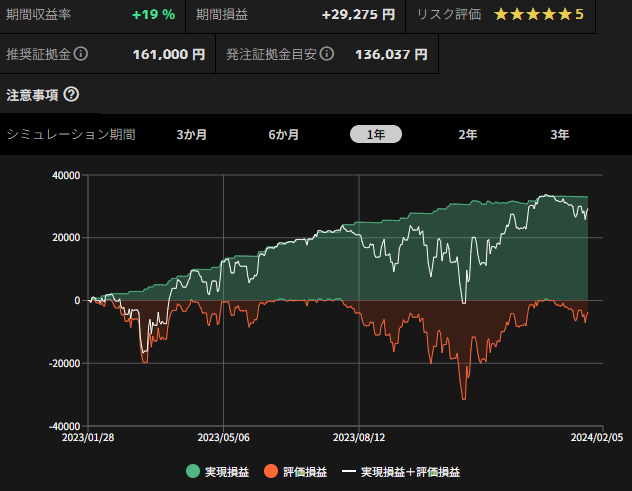632x491 pixels.
Task: Click the 期間収益率 label
Action: [x=39, y=15]
